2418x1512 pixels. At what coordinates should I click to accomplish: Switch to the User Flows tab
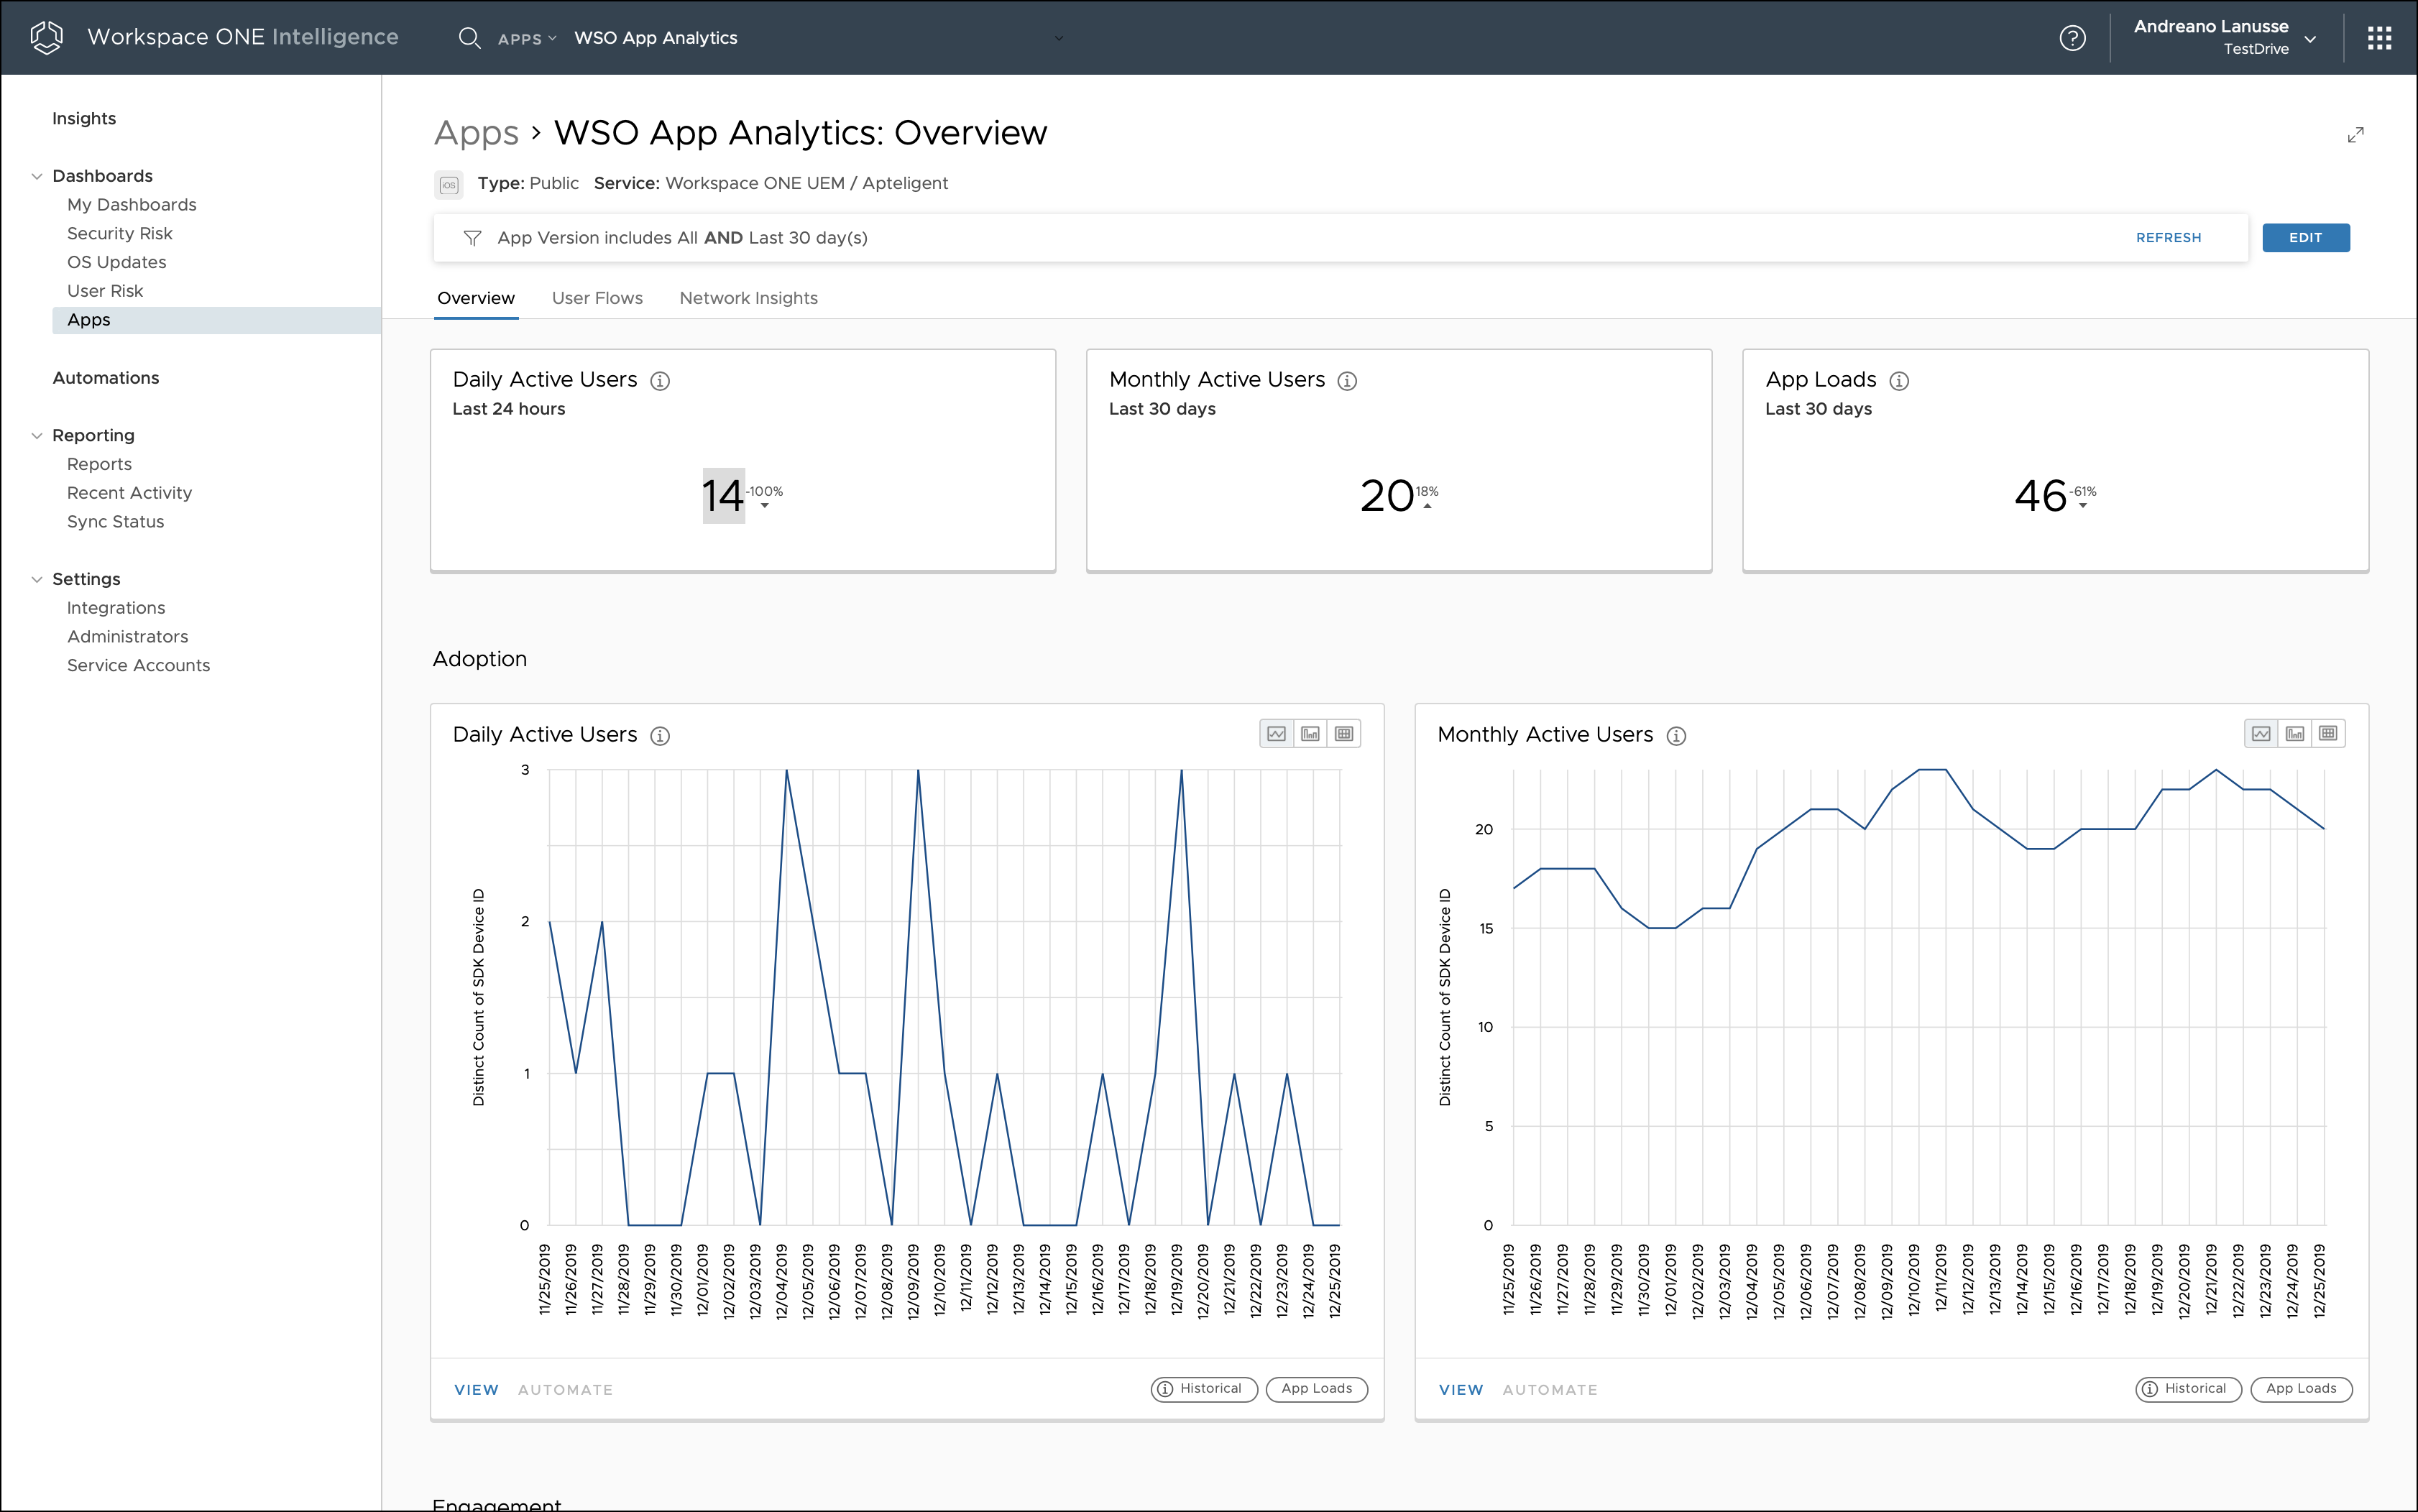(597, 298)
